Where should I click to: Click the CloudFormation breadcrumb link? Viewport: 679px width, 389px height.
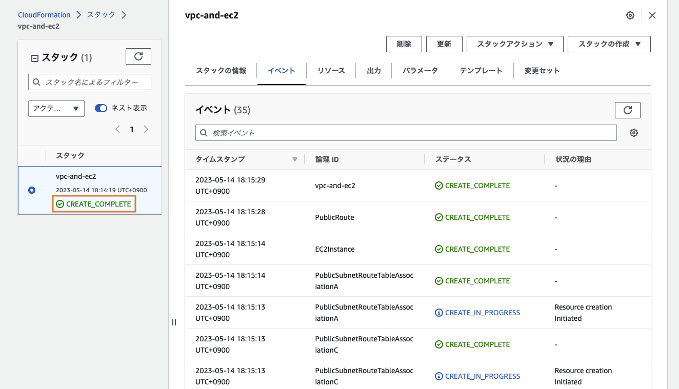[44, 15]
